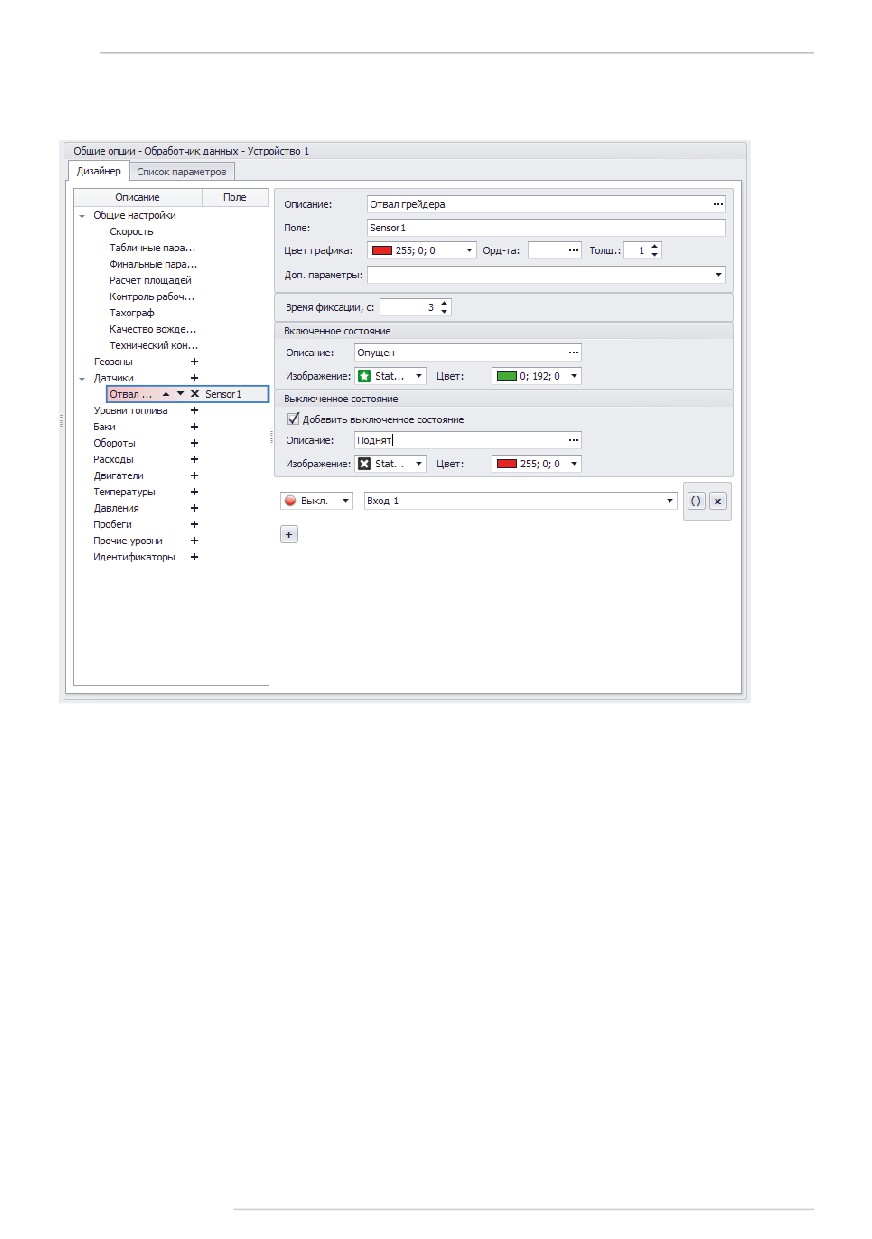Image resolution: width=872 pixels, height=1239 pixels.
Task: Collapse the Общие настройки tree node
Action: tap(82, 215)
